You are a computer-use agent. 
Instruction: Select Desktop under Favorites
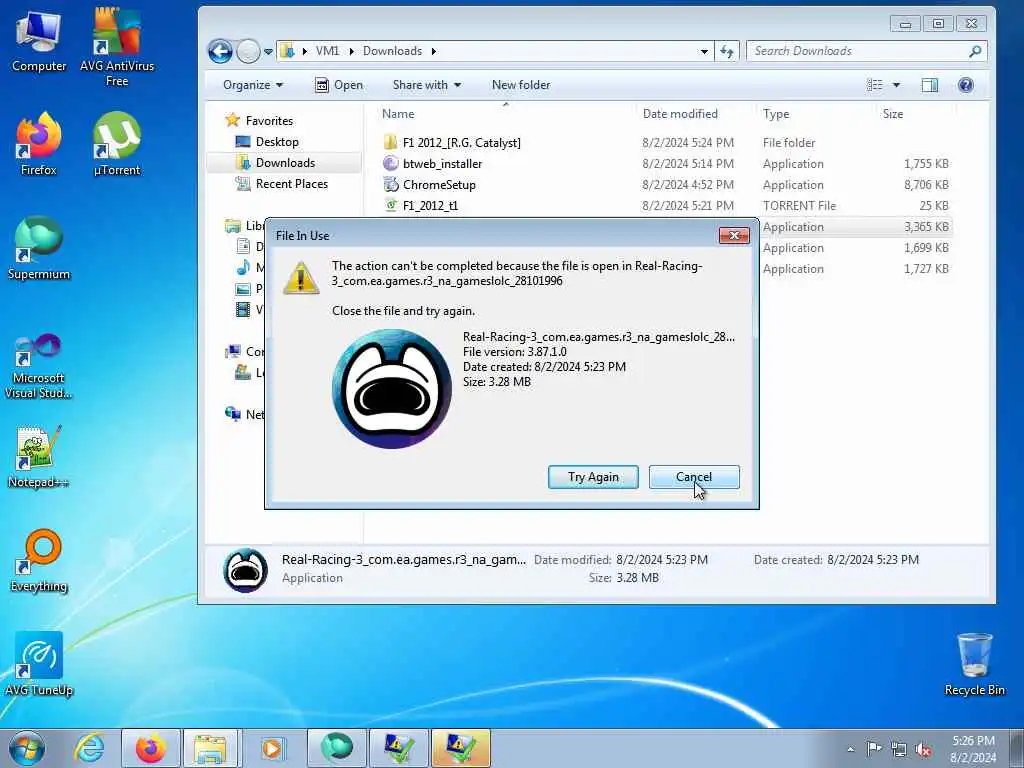277,142
